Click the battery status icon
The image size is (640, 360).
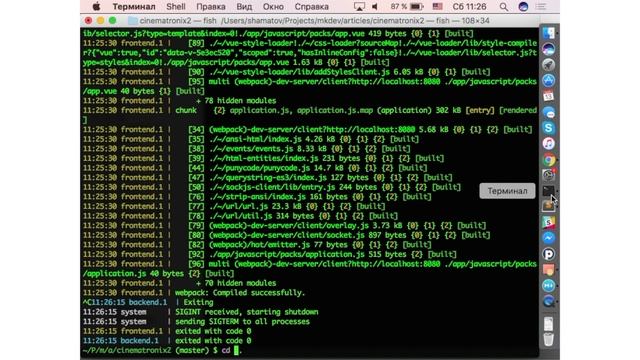pyautogui.click(x=416, y=7)
